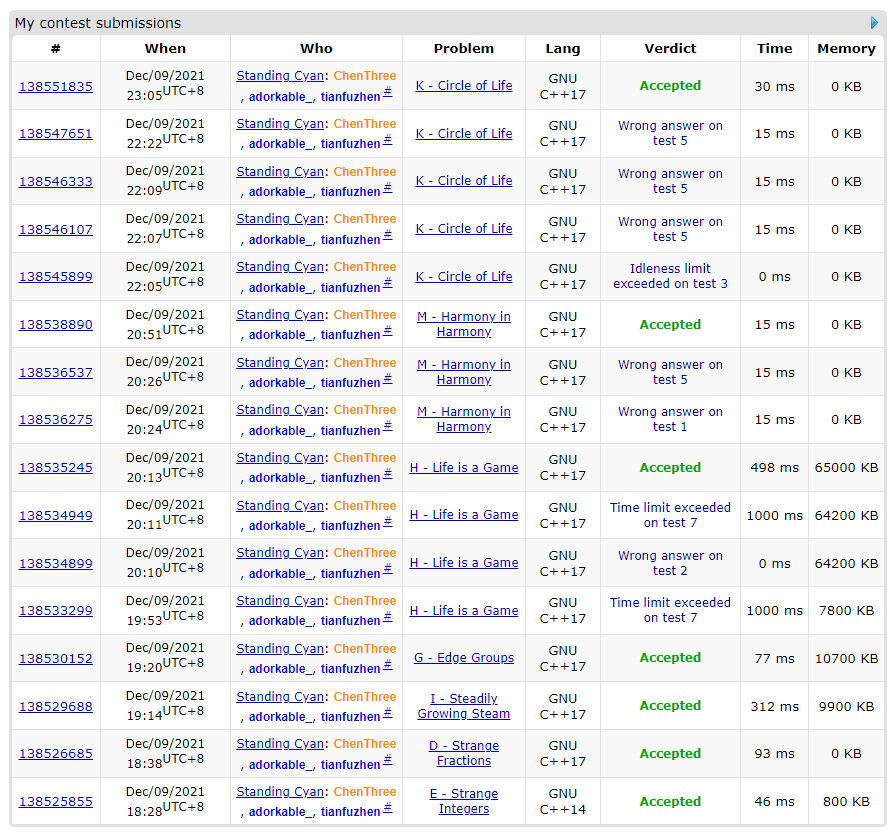Open H - Life is a Game in the 138535245 row
The height and width of the screenshot is (835, 891).
[464, 467]
